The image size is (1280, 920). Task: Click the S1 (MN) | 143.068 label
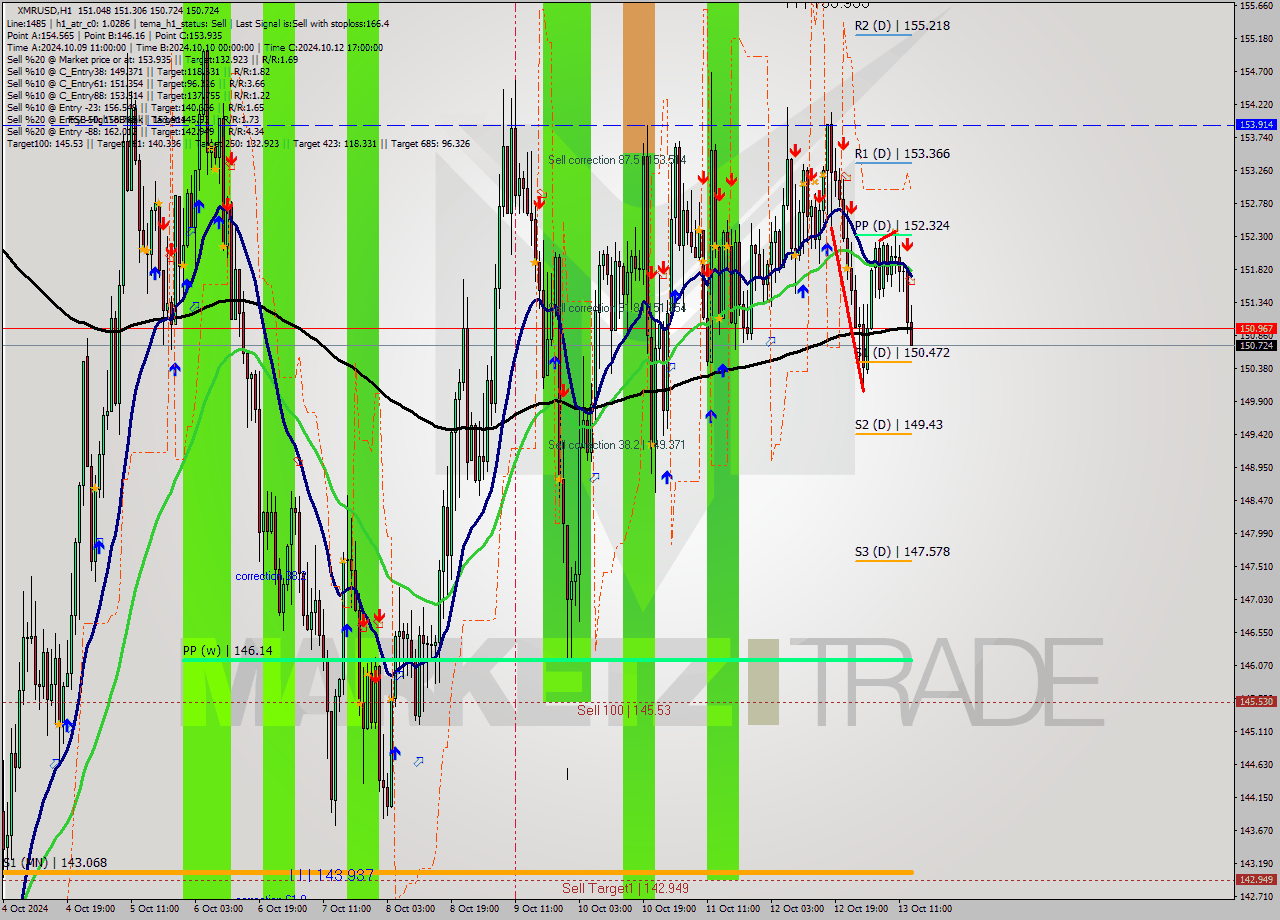click(x=54, y=863)
